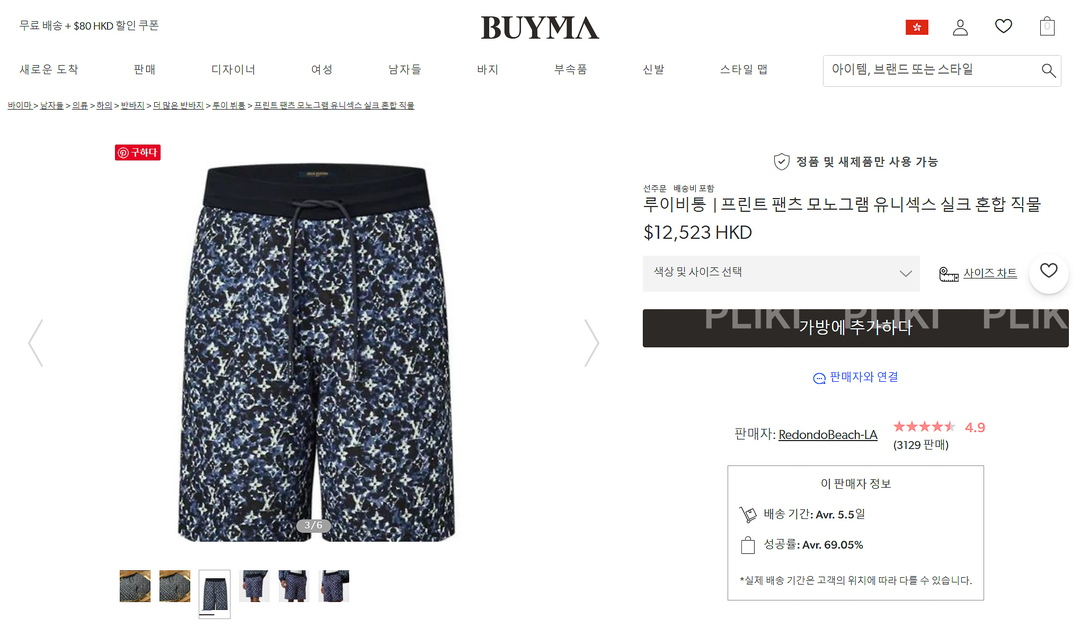Add product to favorites with heart button

1048,271
